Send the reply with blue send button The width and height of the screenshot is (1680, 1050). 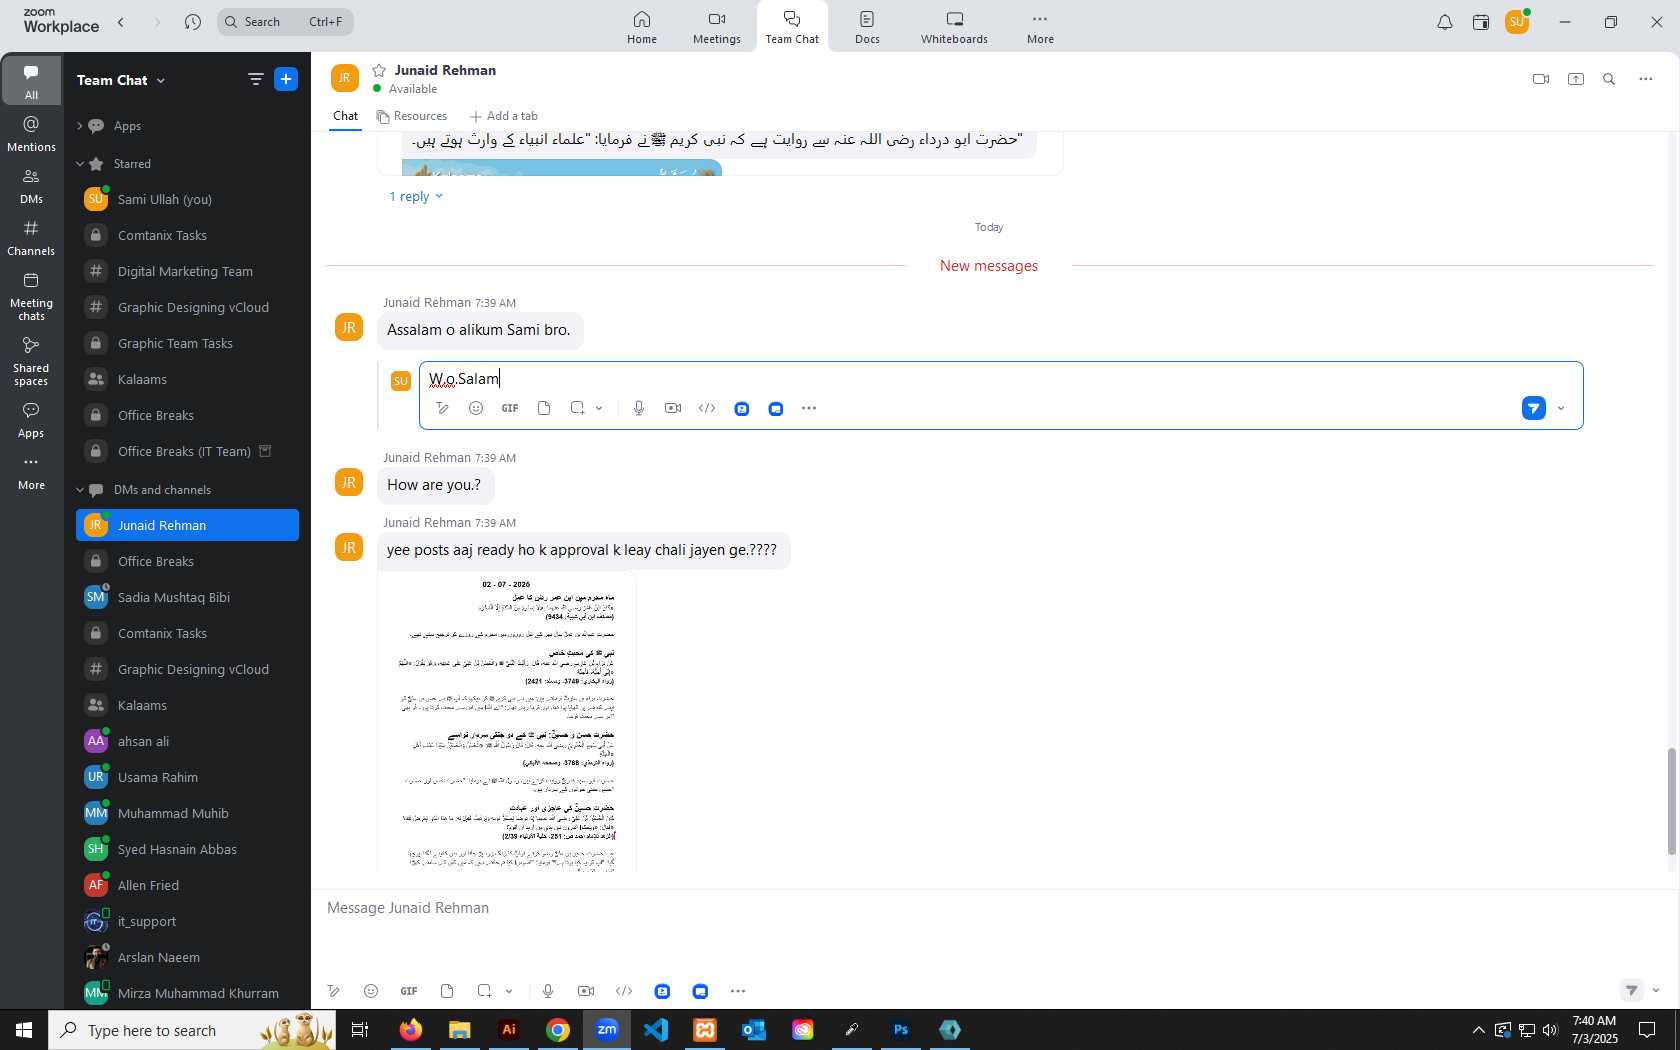(1534, 408)
